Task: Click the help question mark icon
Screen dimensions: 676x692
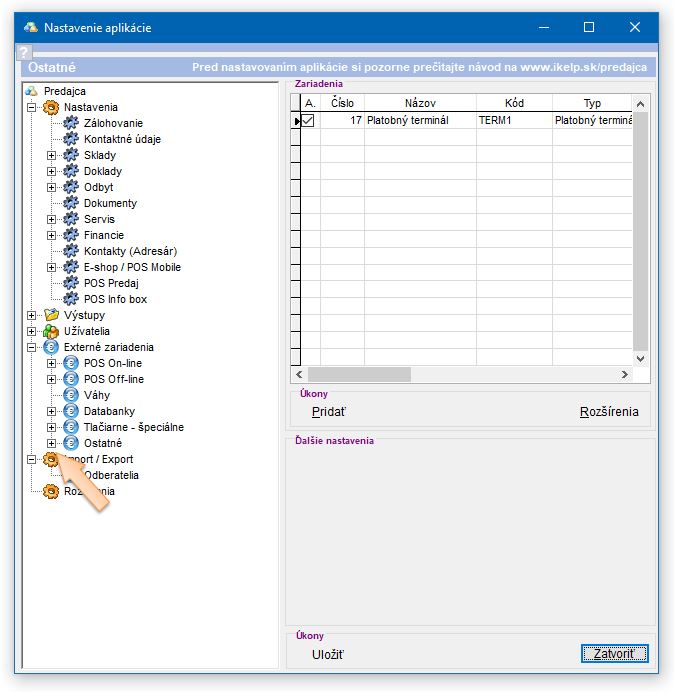Action: coord(26,53)
